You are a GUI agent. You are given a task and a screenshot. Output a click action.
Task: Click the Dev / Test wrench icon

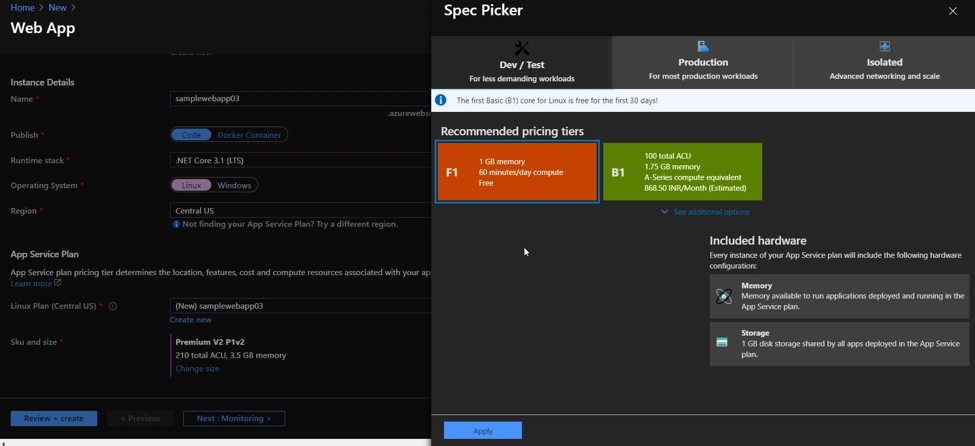coord(522,47)
